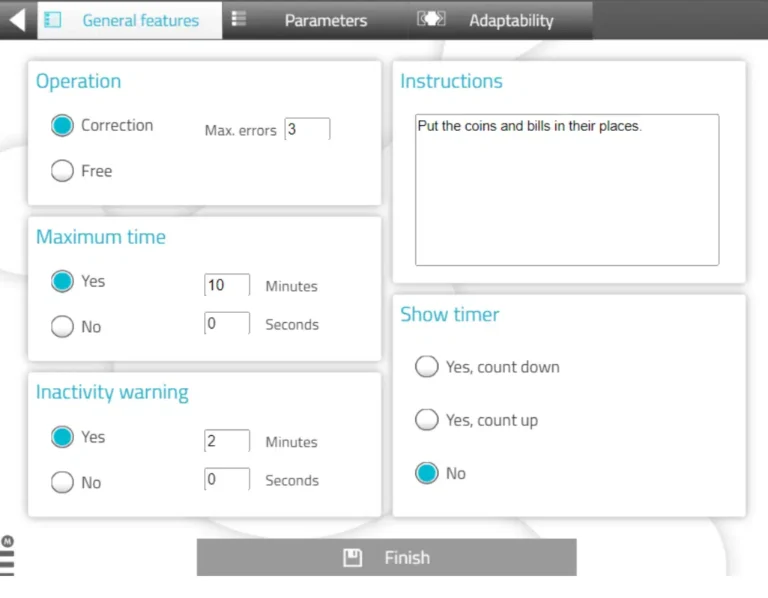This screenshot has height=598, width=768.
Task: Click the Parameters list icon
Action: (x=239, y=19)
